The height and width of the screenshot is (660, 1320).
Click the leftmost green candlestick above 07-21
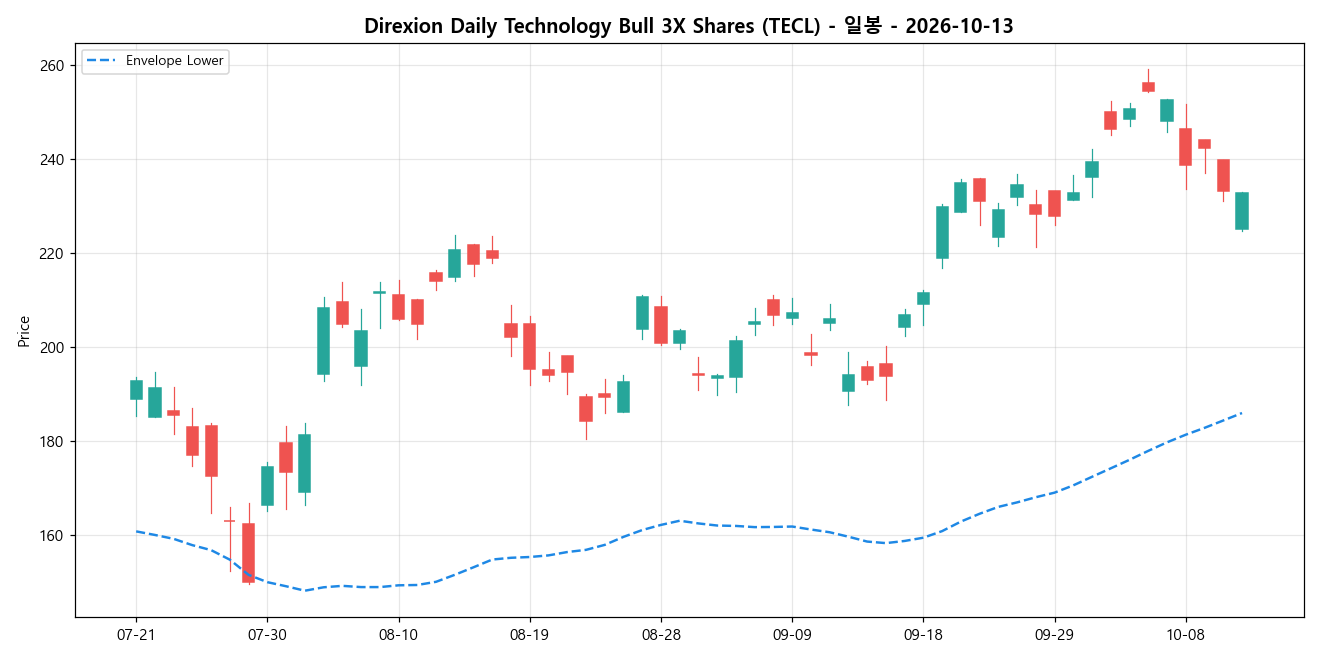click(x=136, y=390)
